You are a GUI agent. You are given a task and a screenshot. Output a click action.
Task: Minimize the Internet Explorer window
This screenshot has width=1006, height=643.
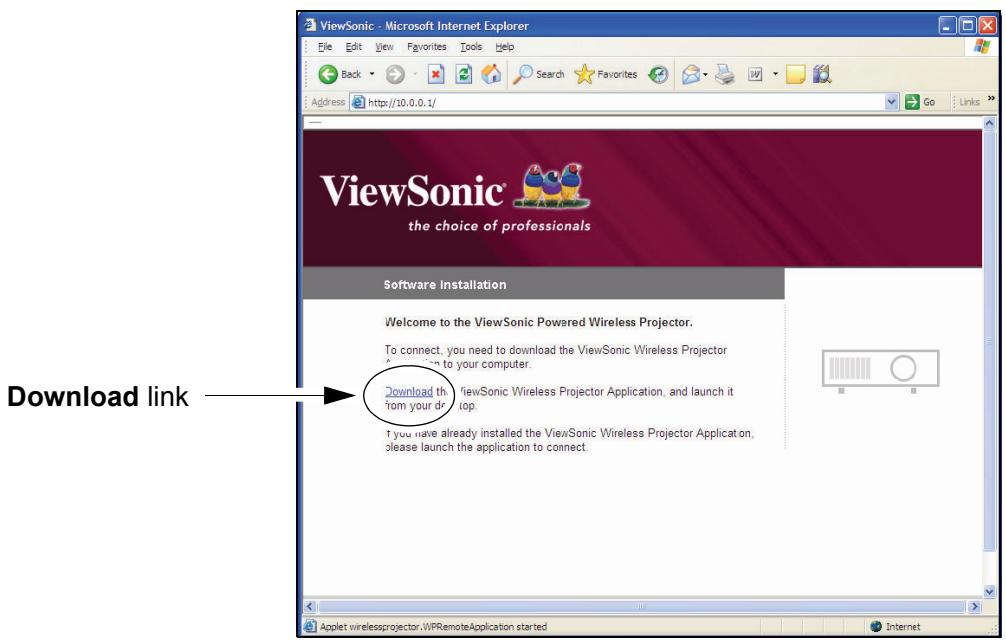click(947, 26)
